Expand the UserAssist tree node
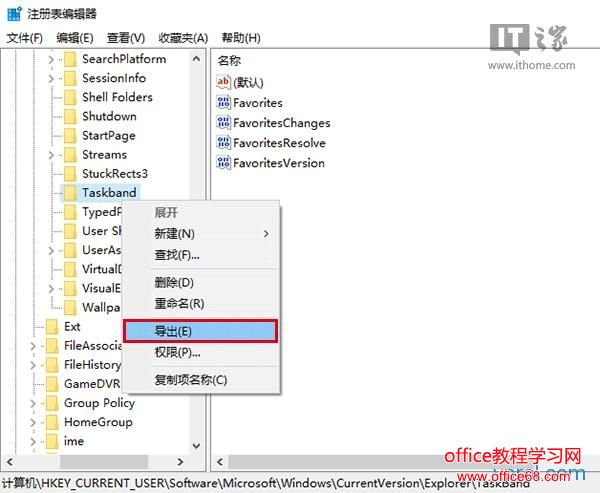The image size is (600, 493). point(51,251)
